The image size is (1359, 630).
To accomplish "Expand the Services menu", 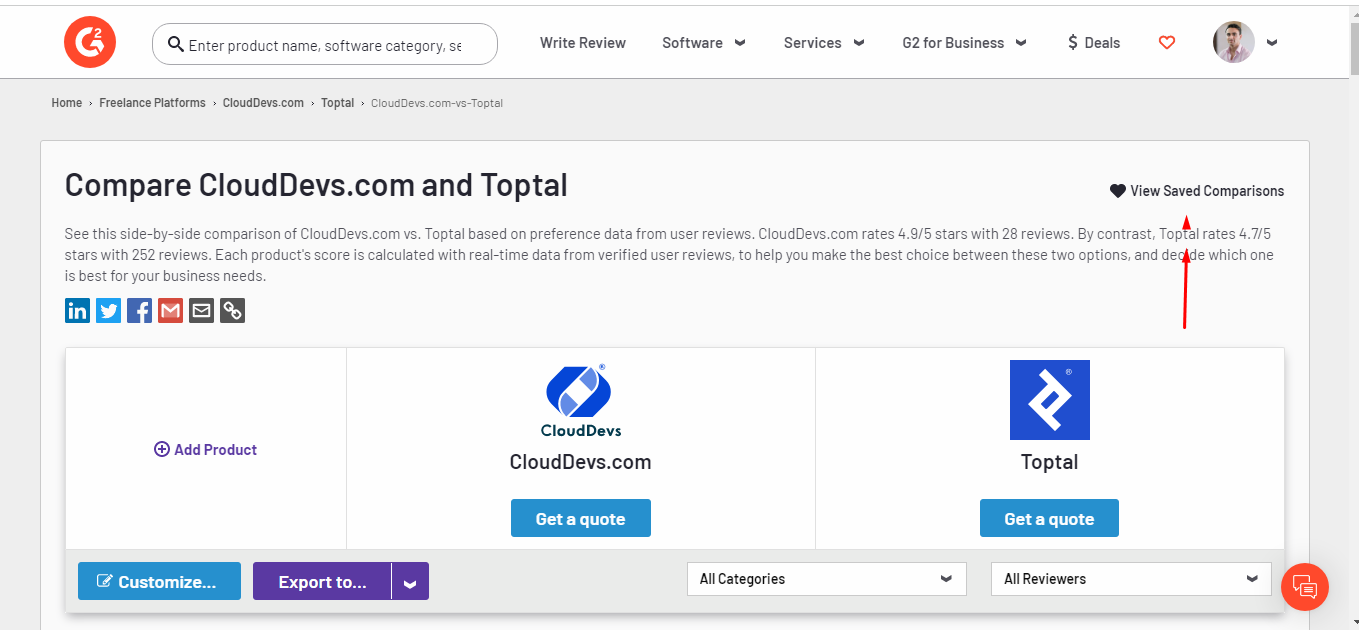I will click(x=825, y=43).
